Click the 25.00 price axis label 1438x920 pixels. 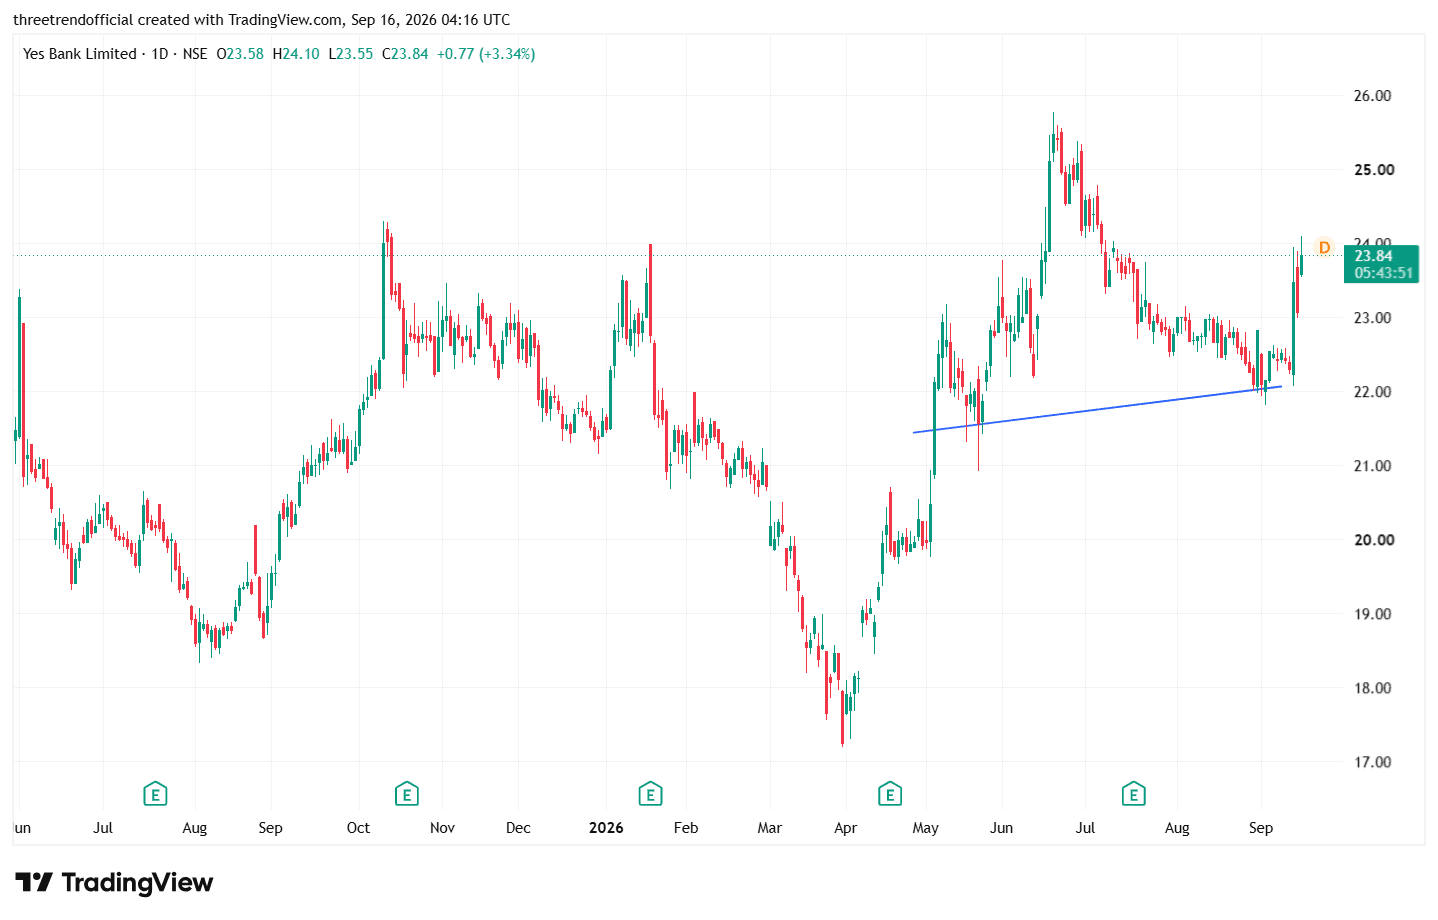(x=1372, y=170)
